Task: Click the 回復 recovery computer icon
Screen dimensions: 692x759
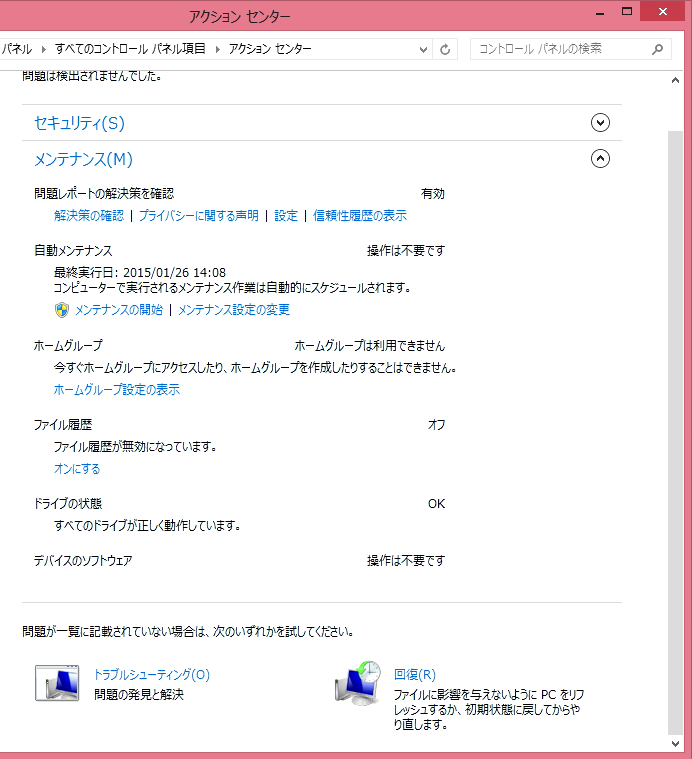Action: [x=358, y=683]
